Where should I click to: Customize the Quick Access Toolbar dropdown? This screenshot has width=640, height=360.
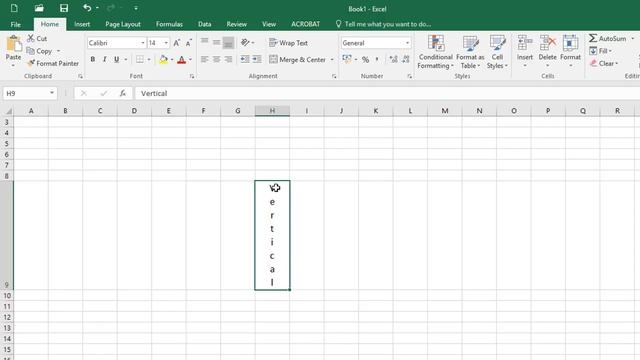(136, 8)
